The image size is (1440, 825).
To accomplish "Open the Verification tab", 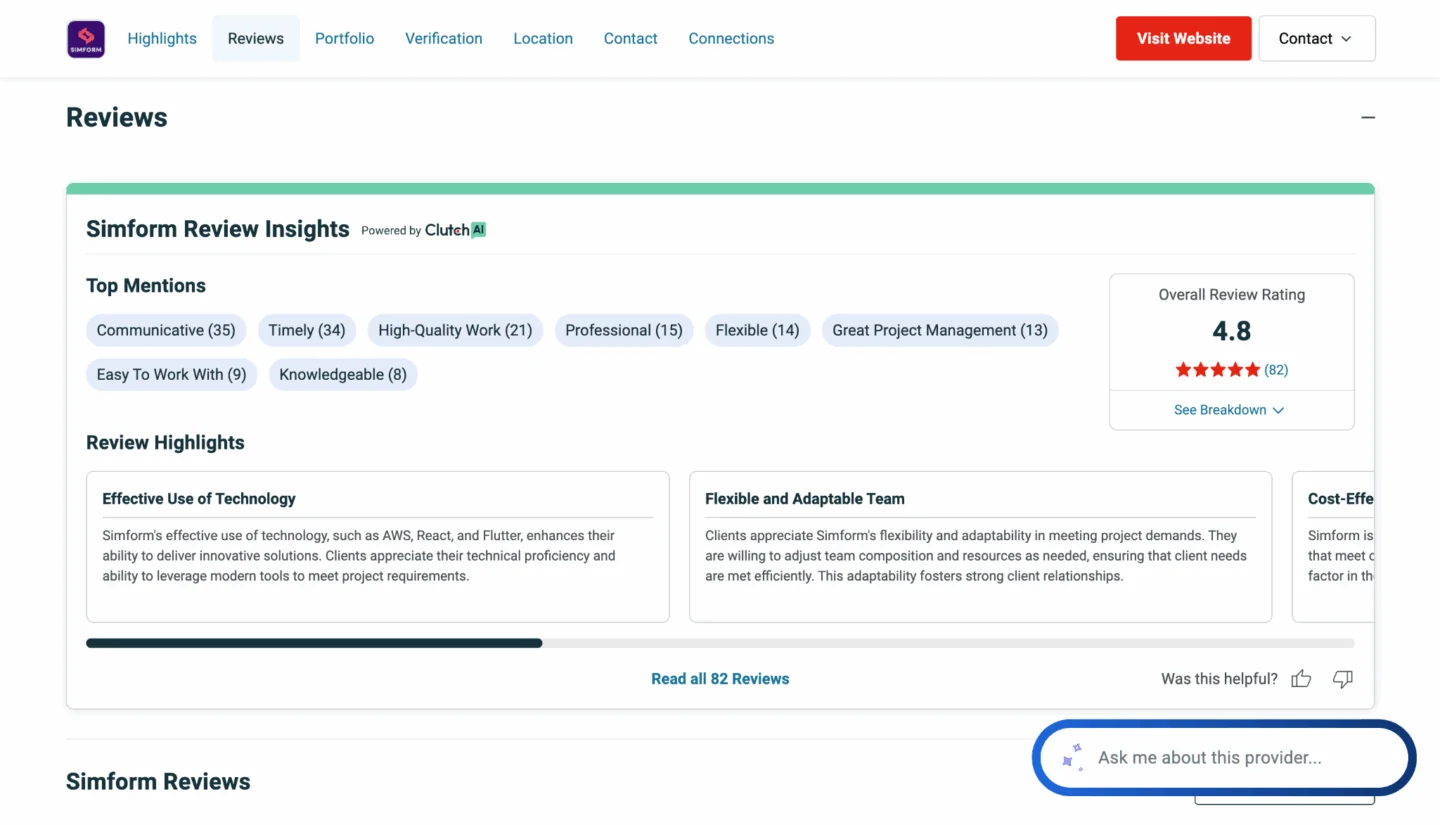I will [x=444, y=38].
